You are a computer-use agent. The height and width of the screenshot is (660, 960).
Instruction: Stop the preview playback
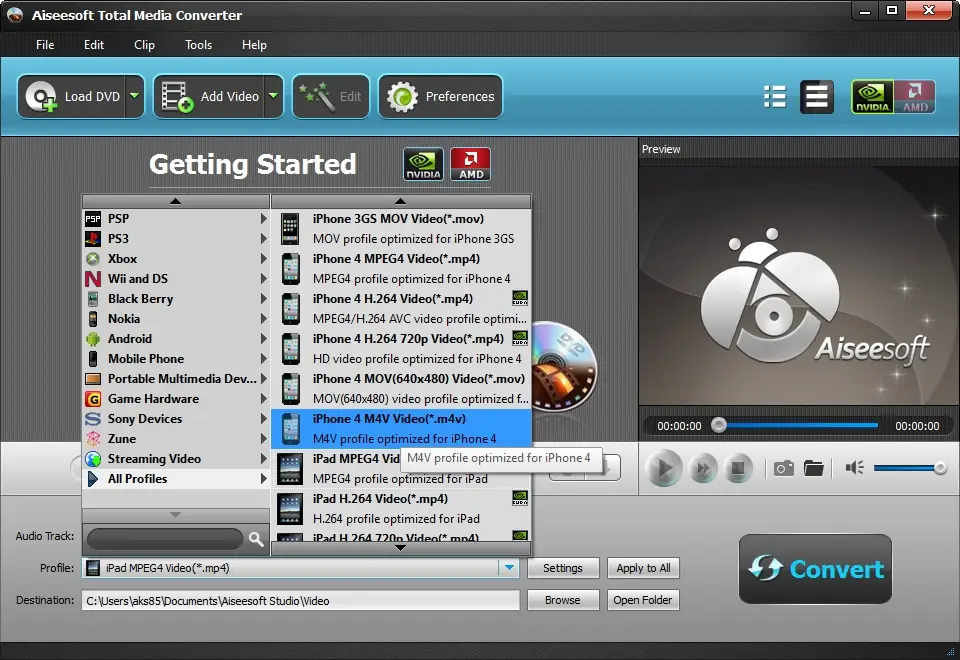pos(738,469)
